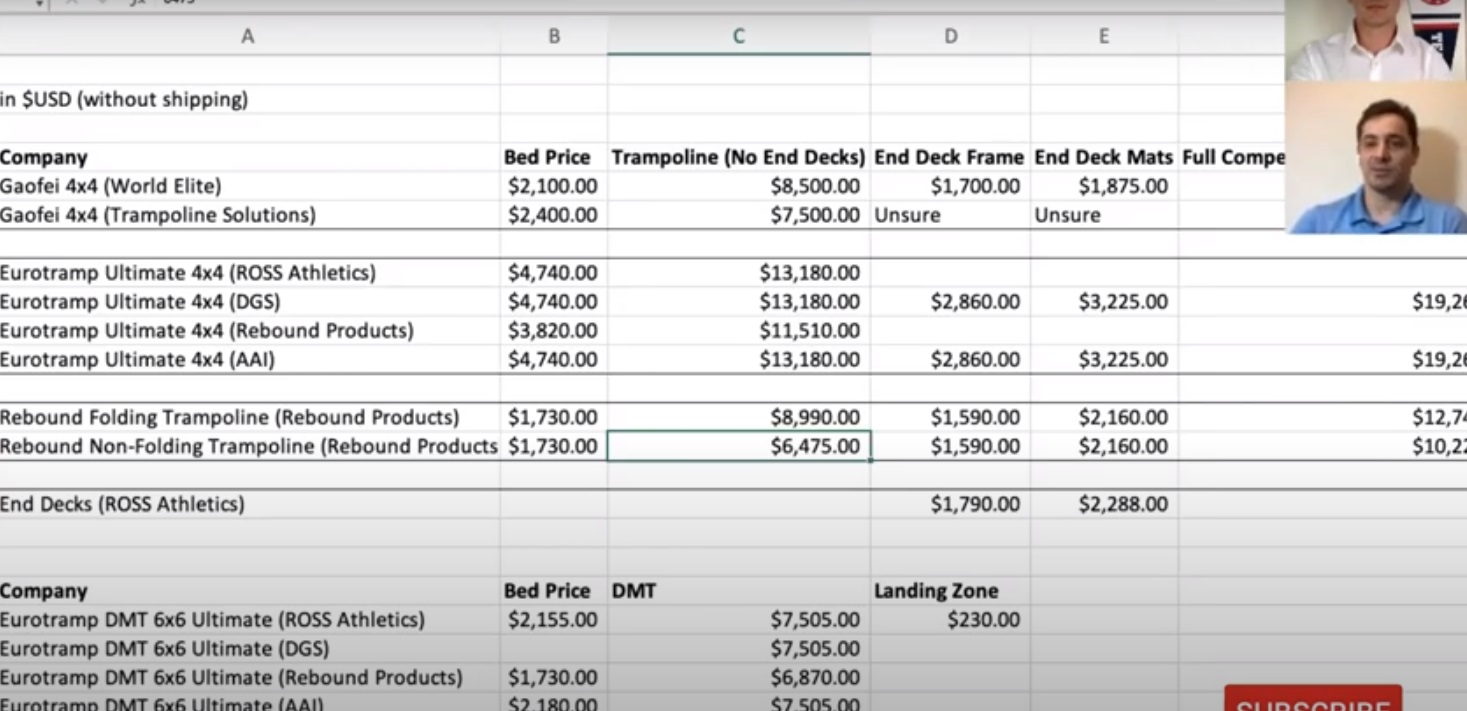The width and height of the screenshot is (1467, 711).
Task: Select the "Eurotramp Ultimate 4x4 (ROSS Athletics)" cell
Action: [250, 273]
